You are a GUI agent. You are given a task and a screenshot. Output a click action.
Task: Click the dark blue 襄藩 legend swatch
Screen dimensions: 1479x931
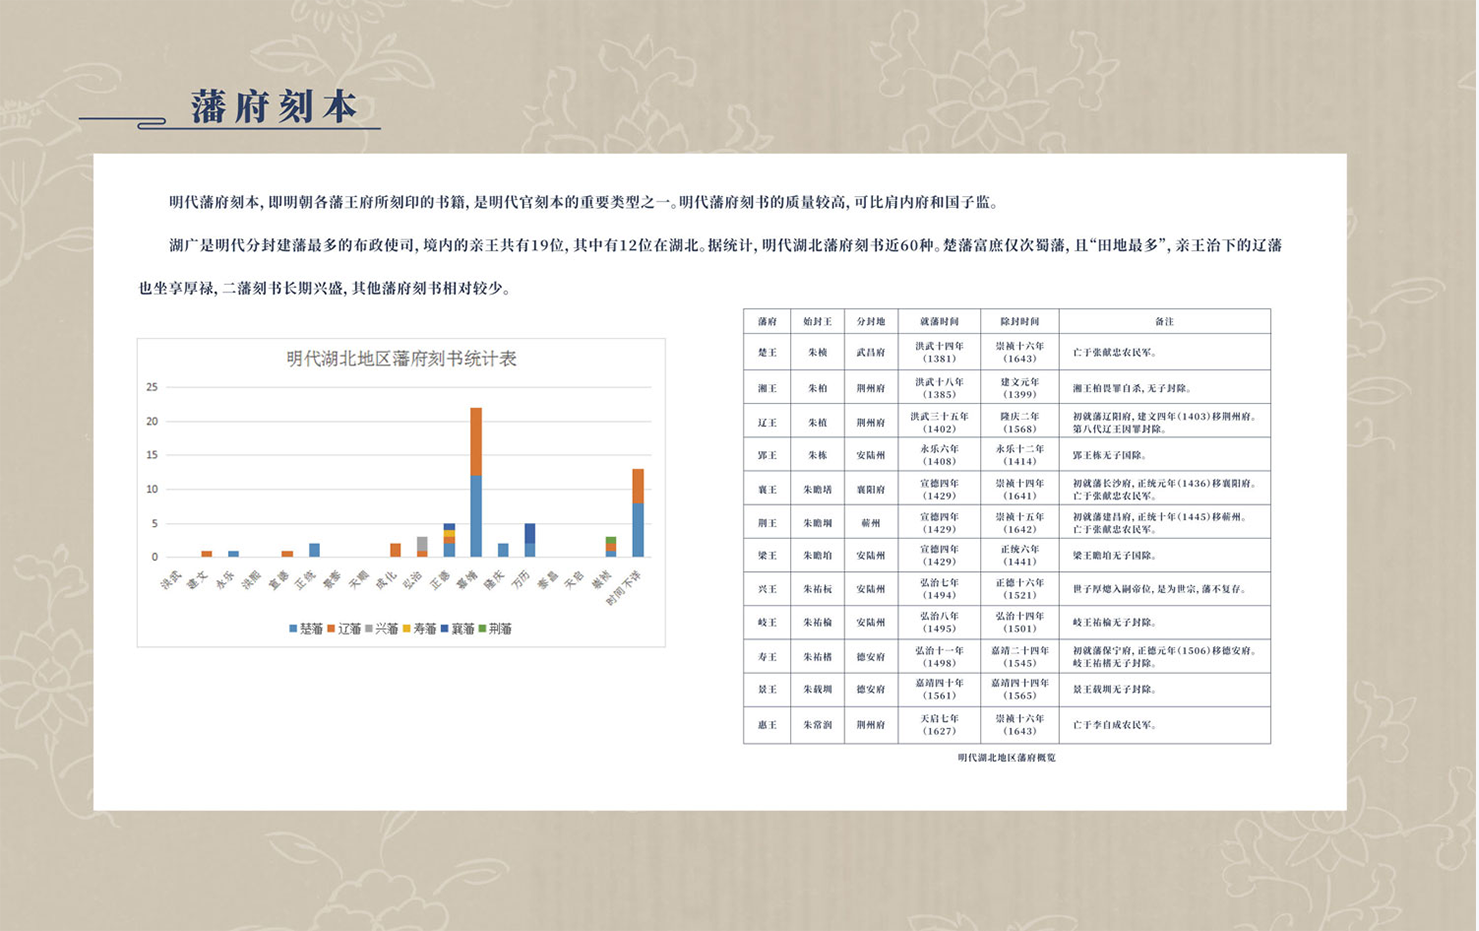coord(445,629)
